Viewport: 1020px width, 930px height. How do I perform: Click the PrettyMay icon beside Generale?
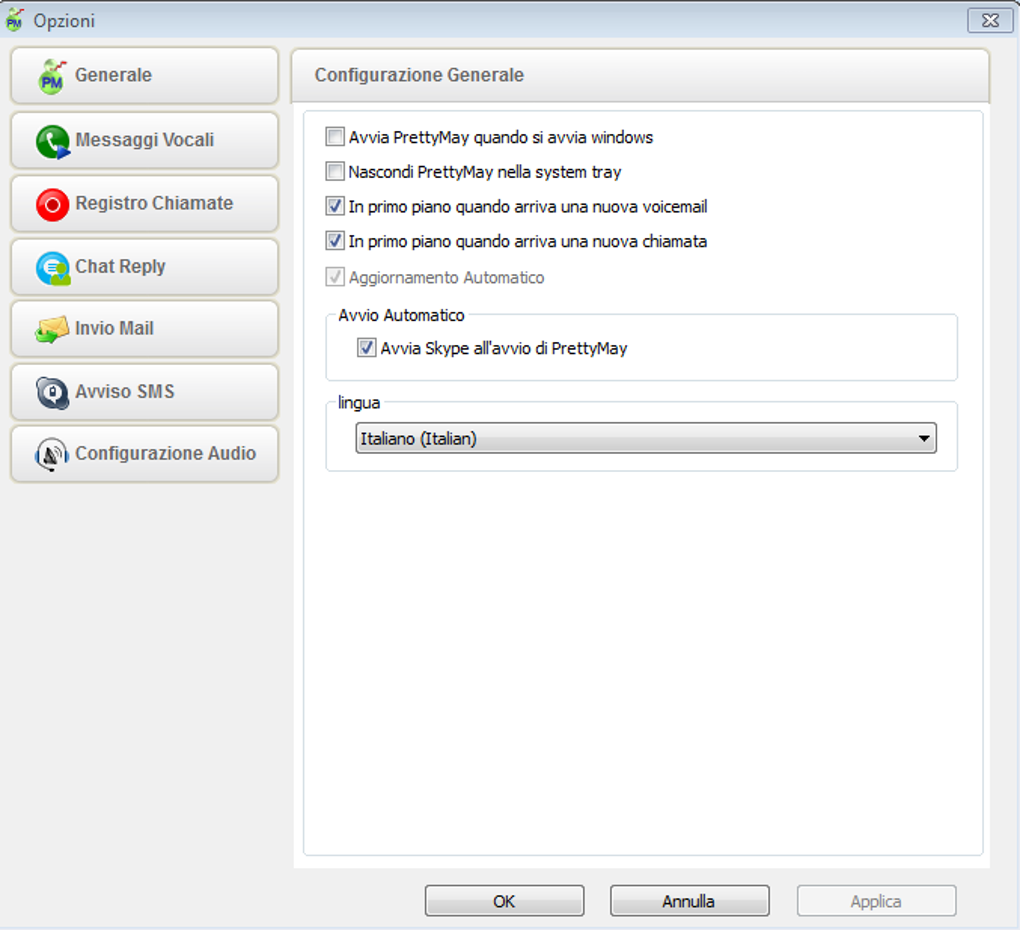pos(52,76)
